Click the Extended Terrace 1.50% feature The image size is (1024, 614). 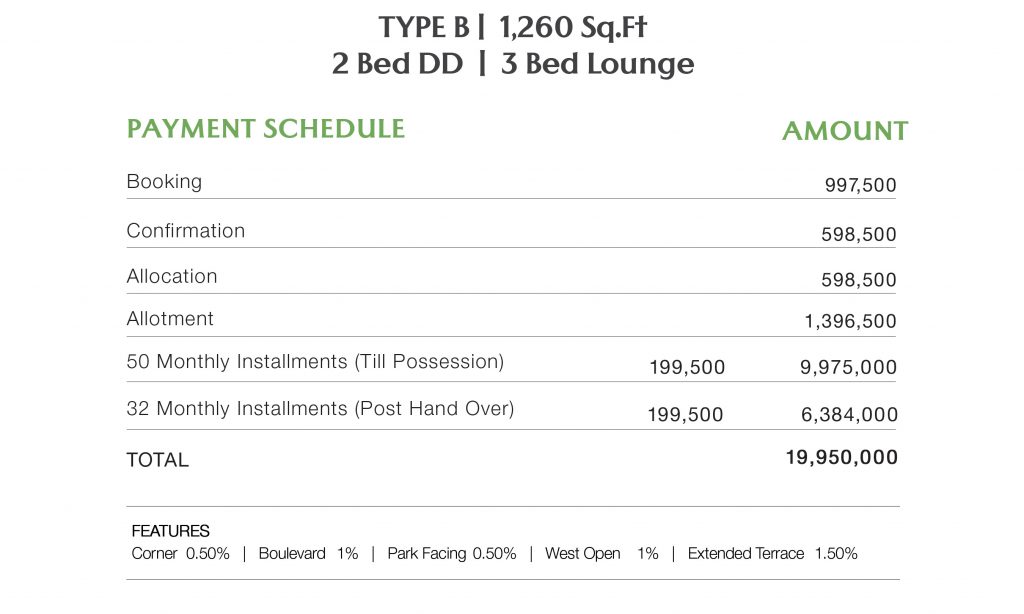(x=772, y=554)
